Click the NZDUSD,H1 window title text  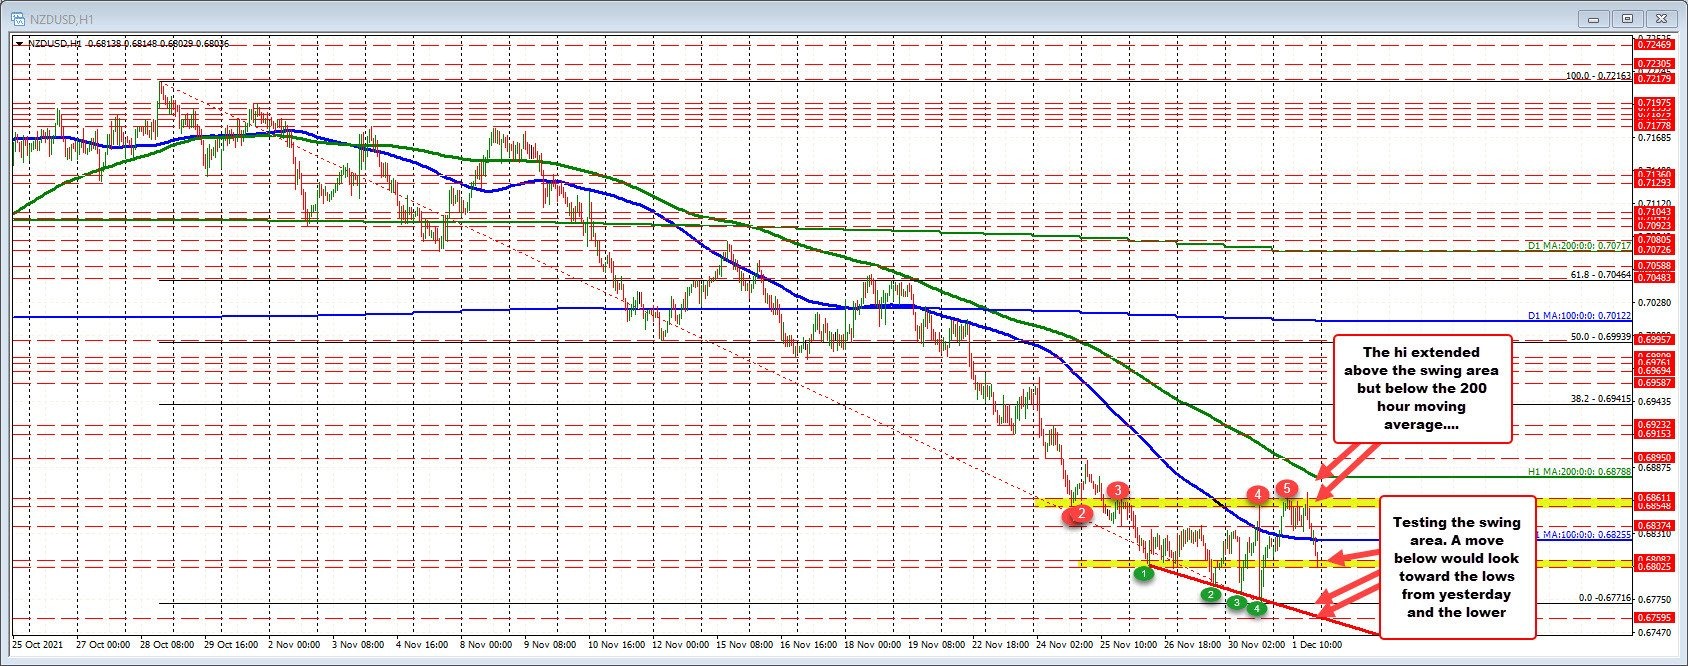60,18
